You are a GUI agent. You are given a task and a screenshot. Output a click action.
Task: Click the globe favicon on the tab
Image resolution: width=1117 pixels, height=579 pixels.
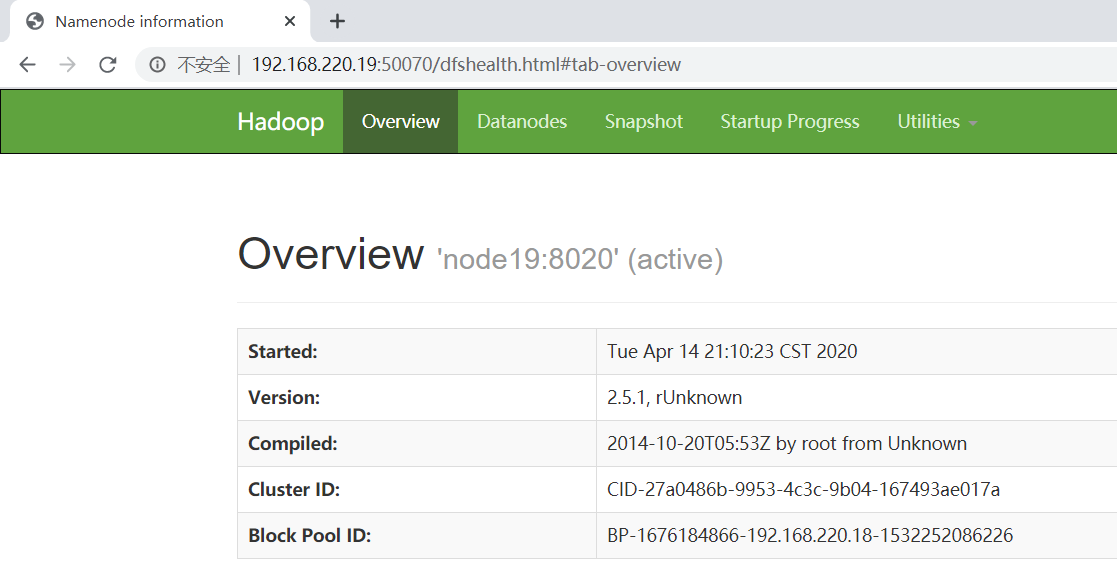point(35,21)
